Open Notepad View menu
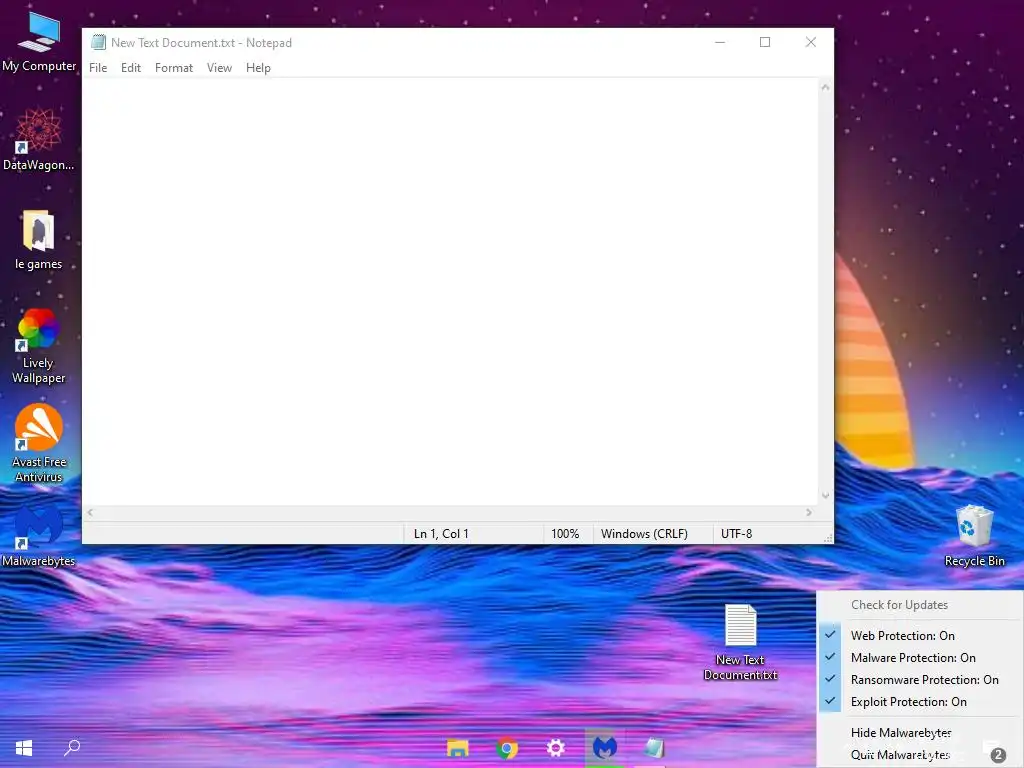Screen dimensions: 1024x768 219,68
